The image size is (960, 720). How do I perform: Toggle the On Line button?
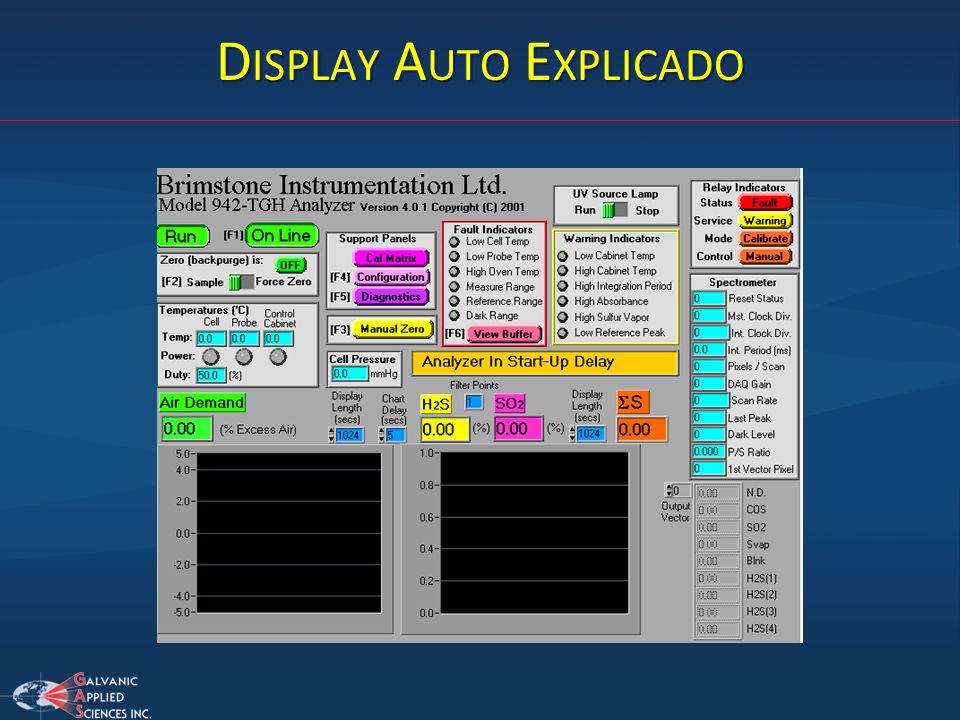click(282, 236)
